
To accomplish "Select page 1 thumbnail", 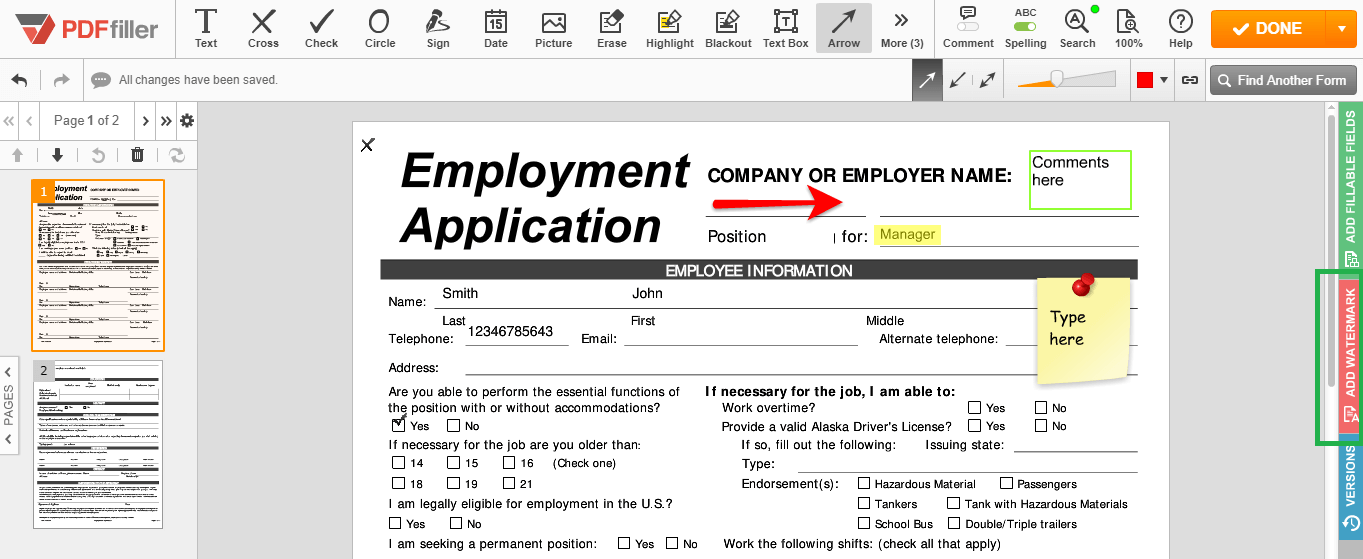I will pyautogui.click(x=99, y=265).
